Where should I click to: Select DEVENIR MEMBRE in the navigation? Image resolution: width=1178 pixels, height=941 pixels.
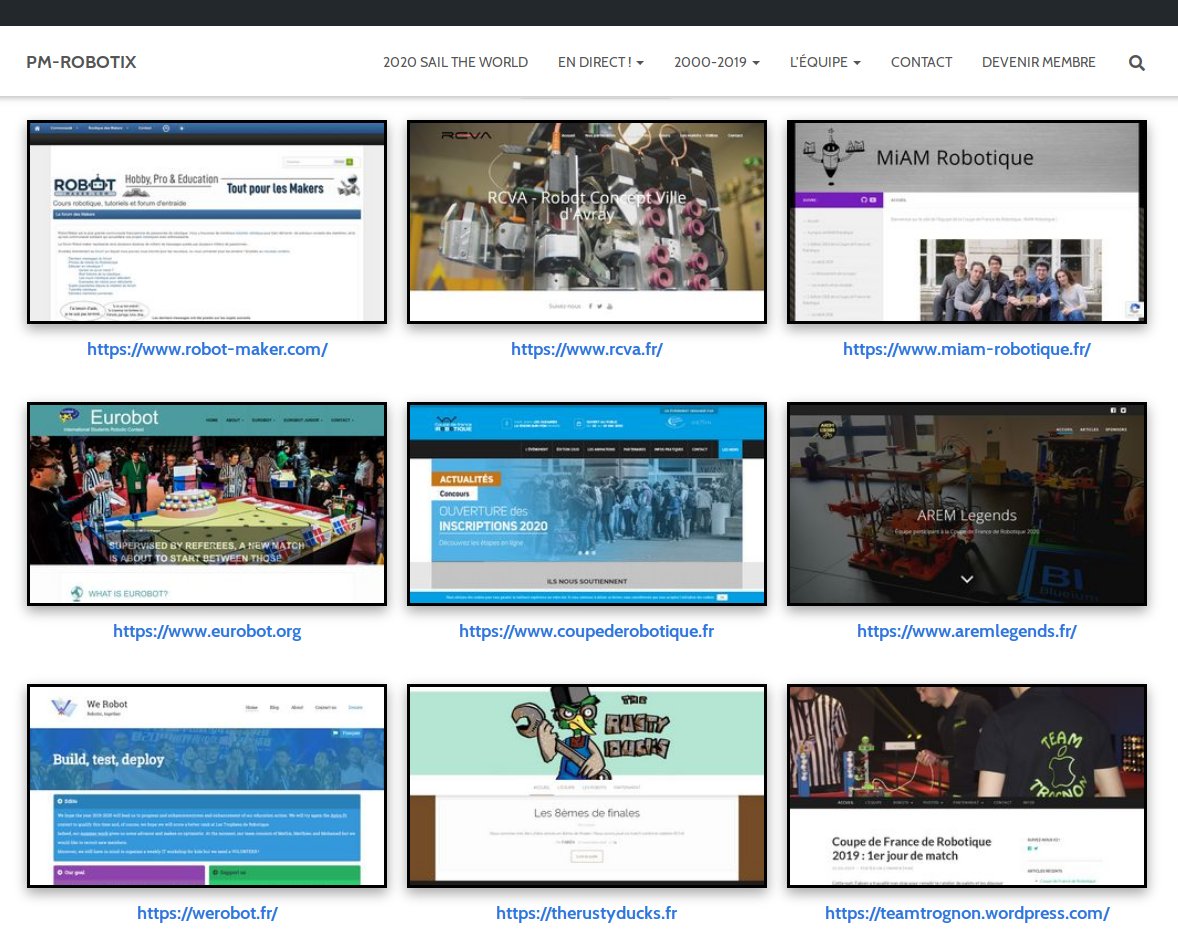click(1039, 62)
